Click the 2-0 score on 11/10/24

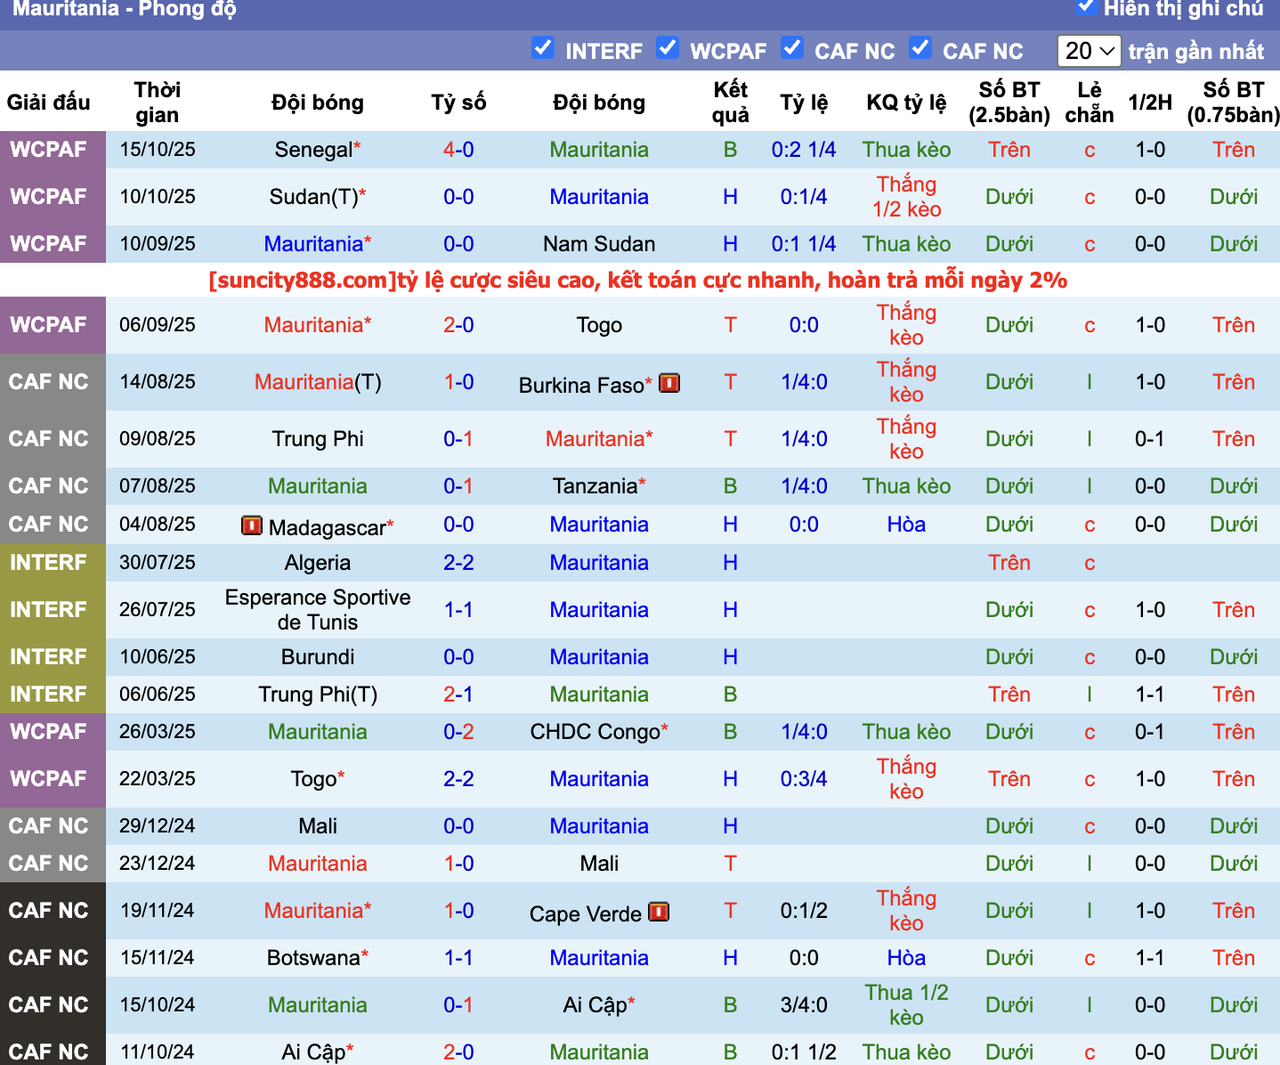point(458,1052)
